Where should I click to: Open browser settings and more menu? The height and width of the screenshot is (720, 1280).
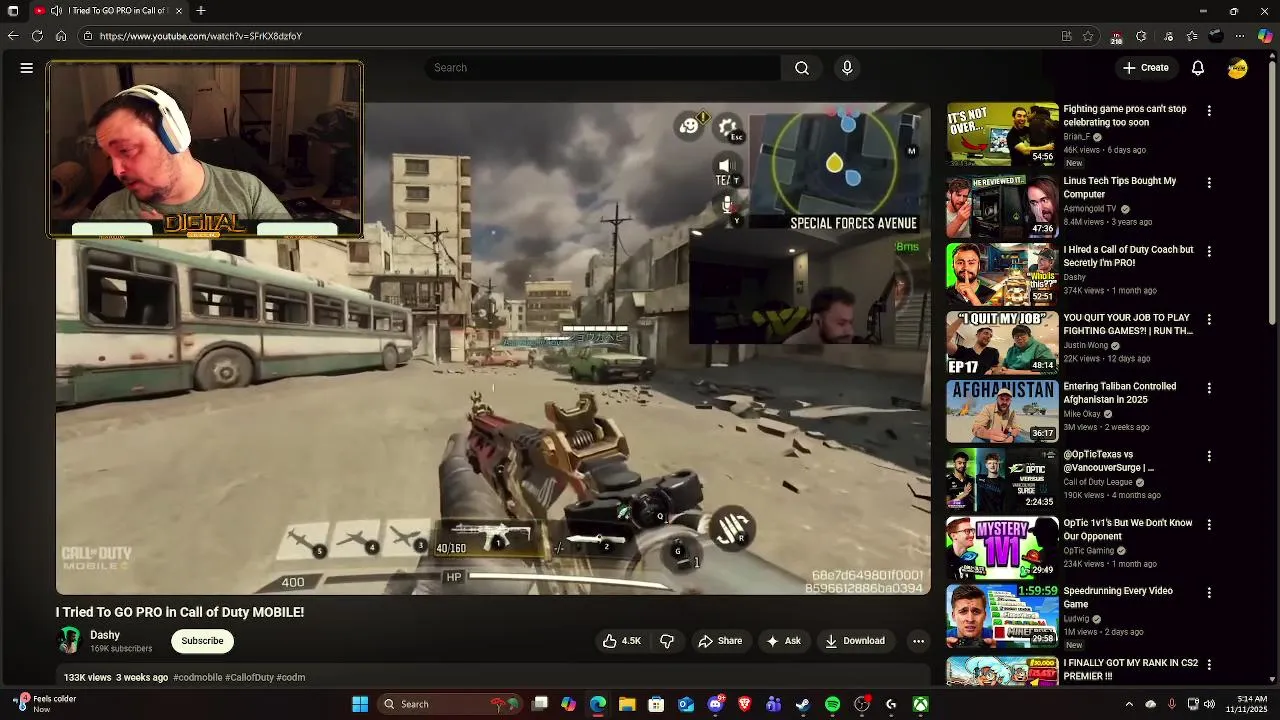point(1240,36)
